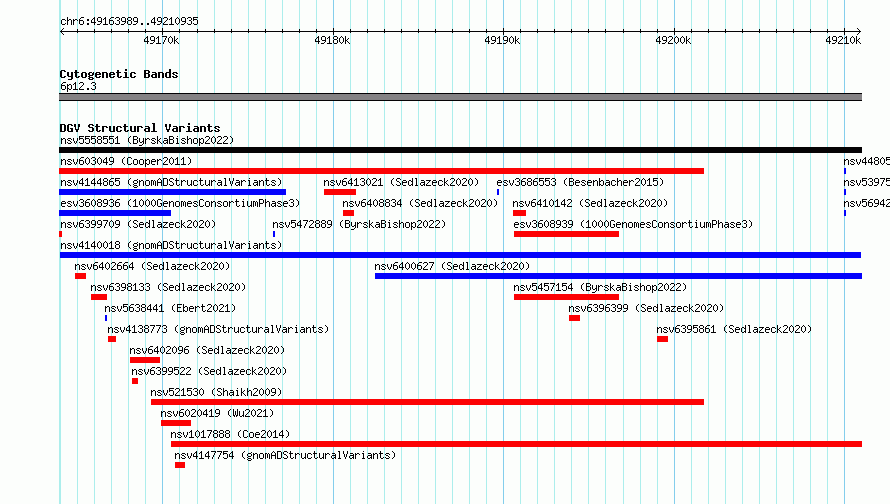Select the red nsv603049 Cooper2011 bar
The height and width of the screenshot is (504, 890).
381,171
